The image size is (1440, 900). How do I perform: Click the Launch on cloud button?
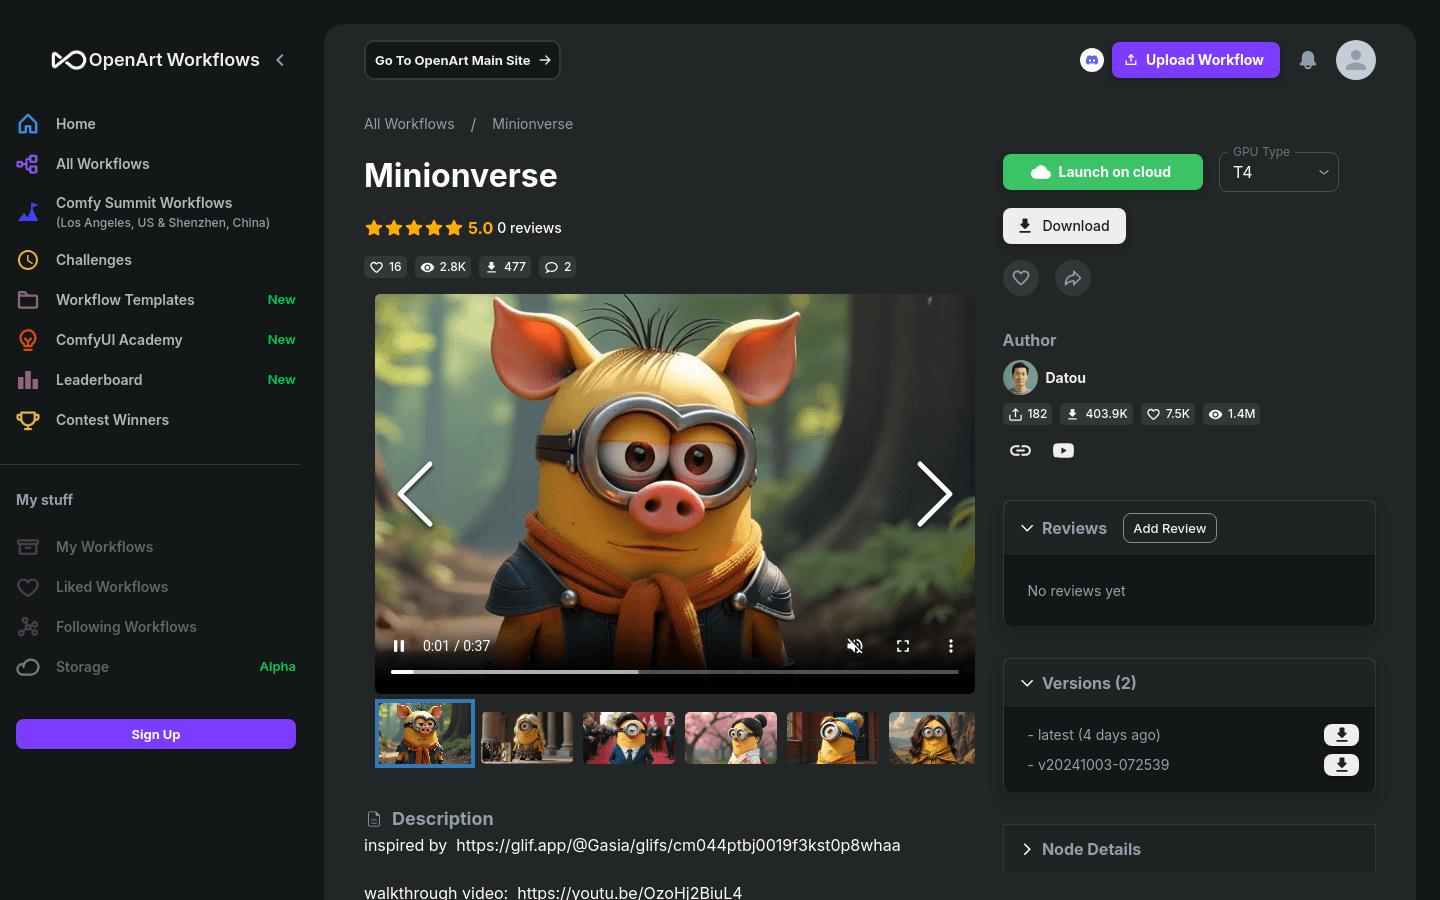tap(1102, 172)
